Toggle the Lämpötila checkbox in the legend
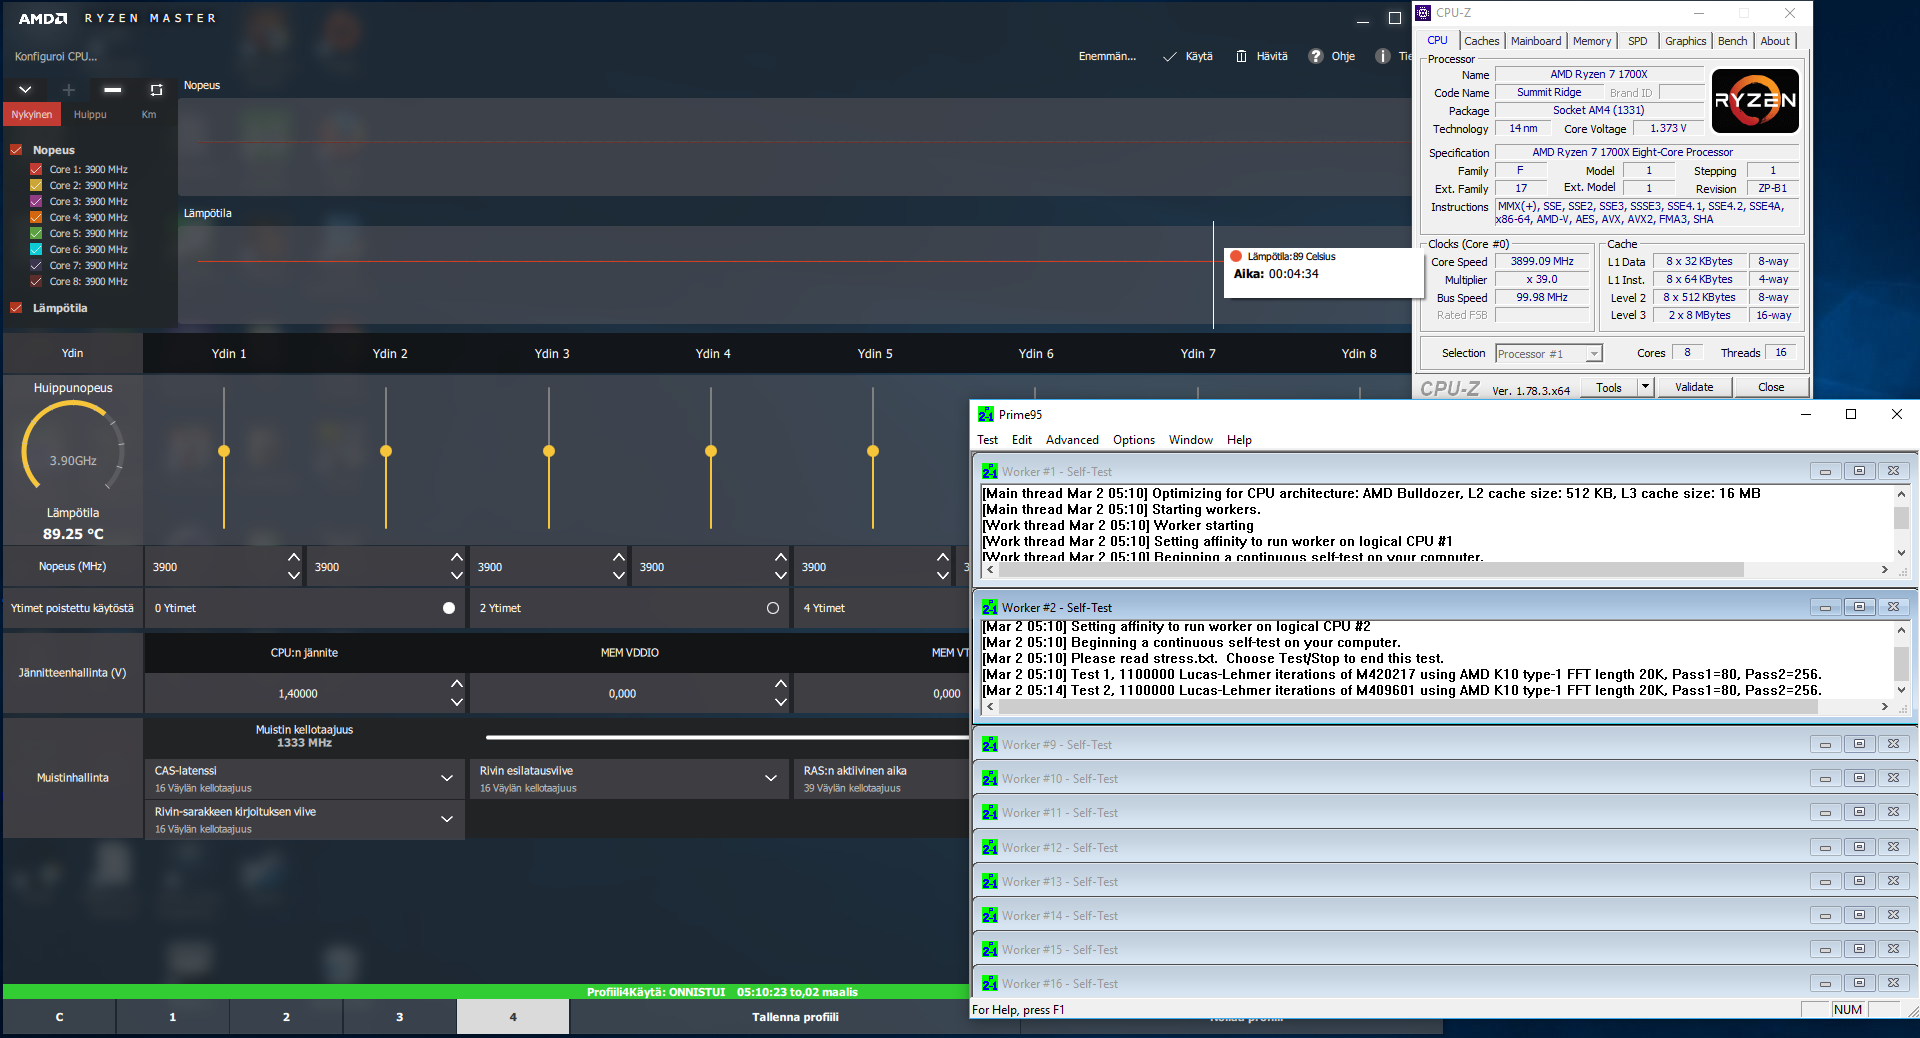This screenshot has width=1920, height=1038. (16, 308)
